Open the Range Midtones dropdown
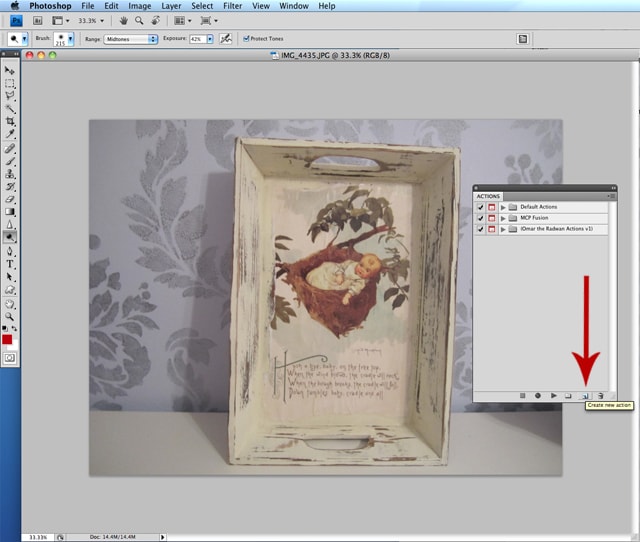The height and width of the screenshot is (542, 640). point(131,39)
